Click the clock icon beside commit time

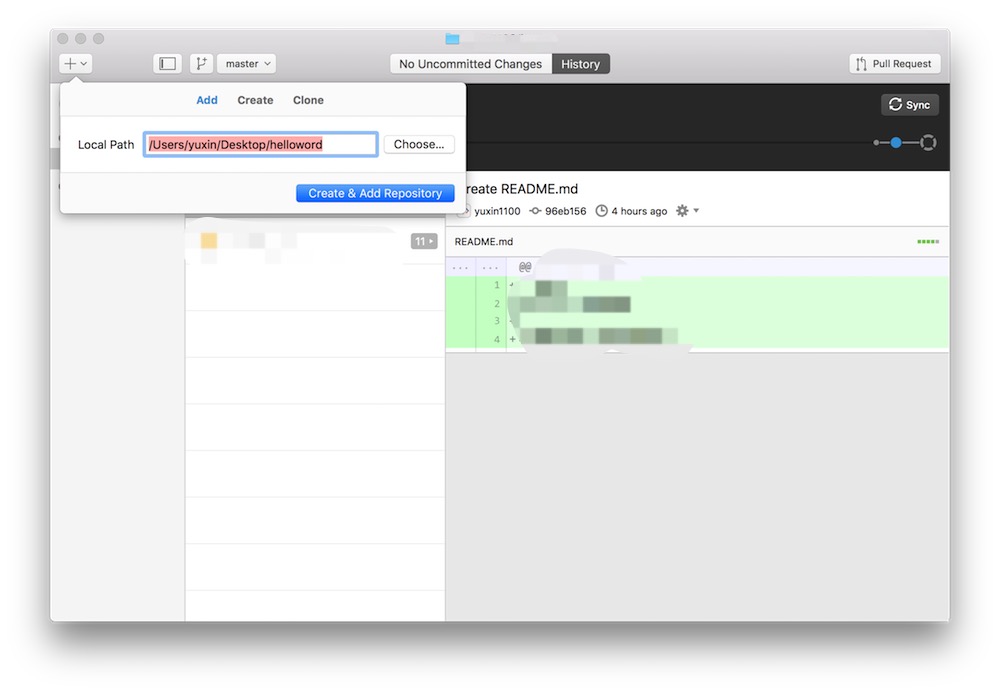[x=601, y=210]
